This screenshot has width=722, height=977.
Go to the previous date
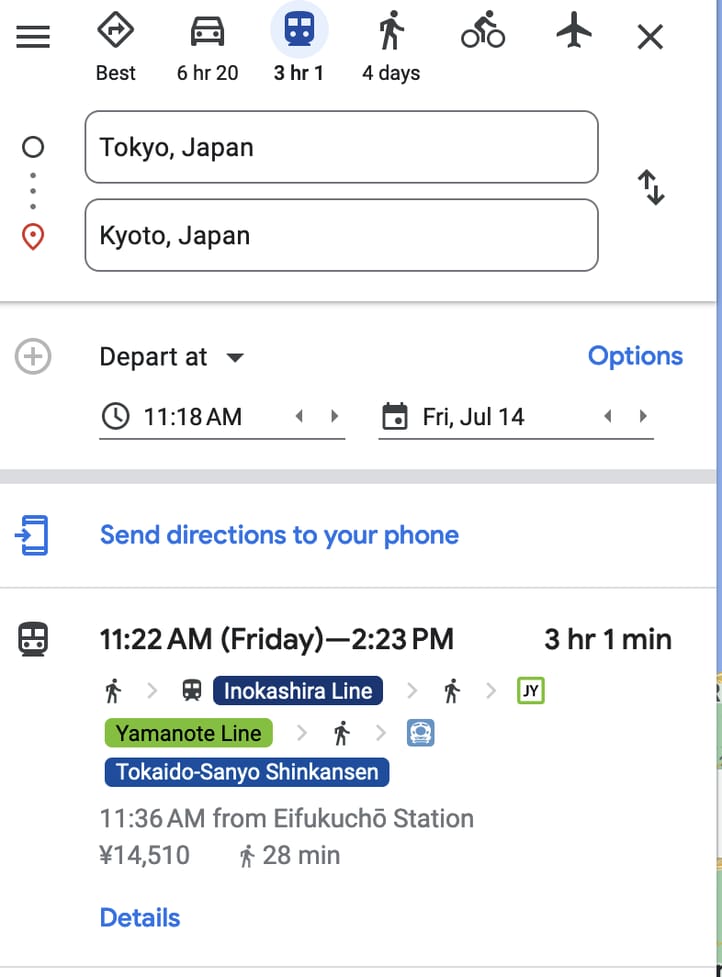coord(607,417)
